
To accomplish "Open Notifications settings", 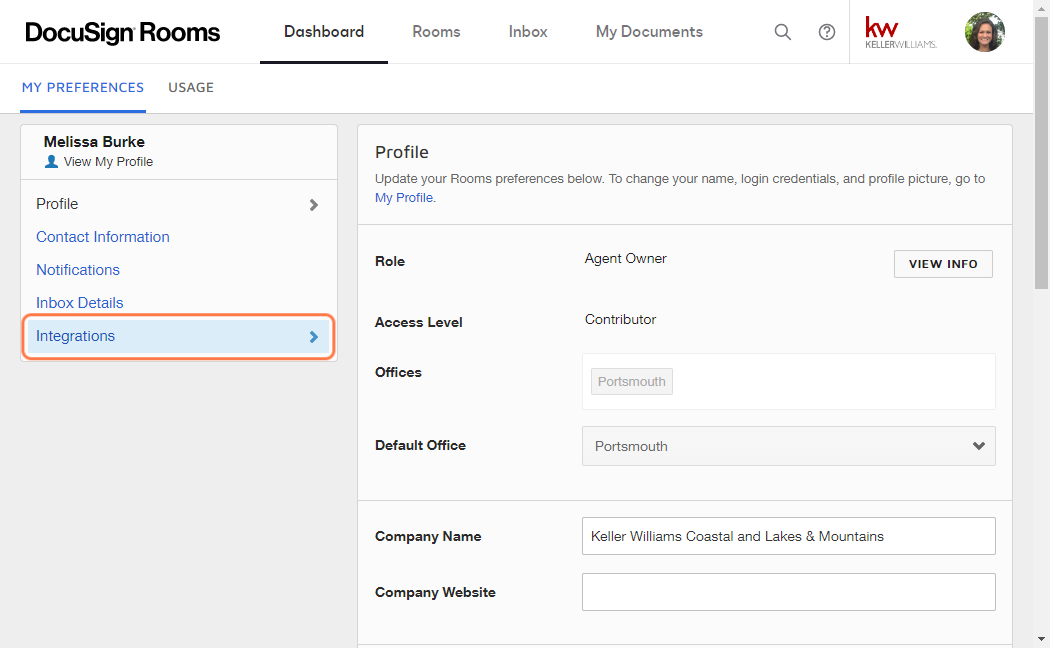I will point(78,270).
